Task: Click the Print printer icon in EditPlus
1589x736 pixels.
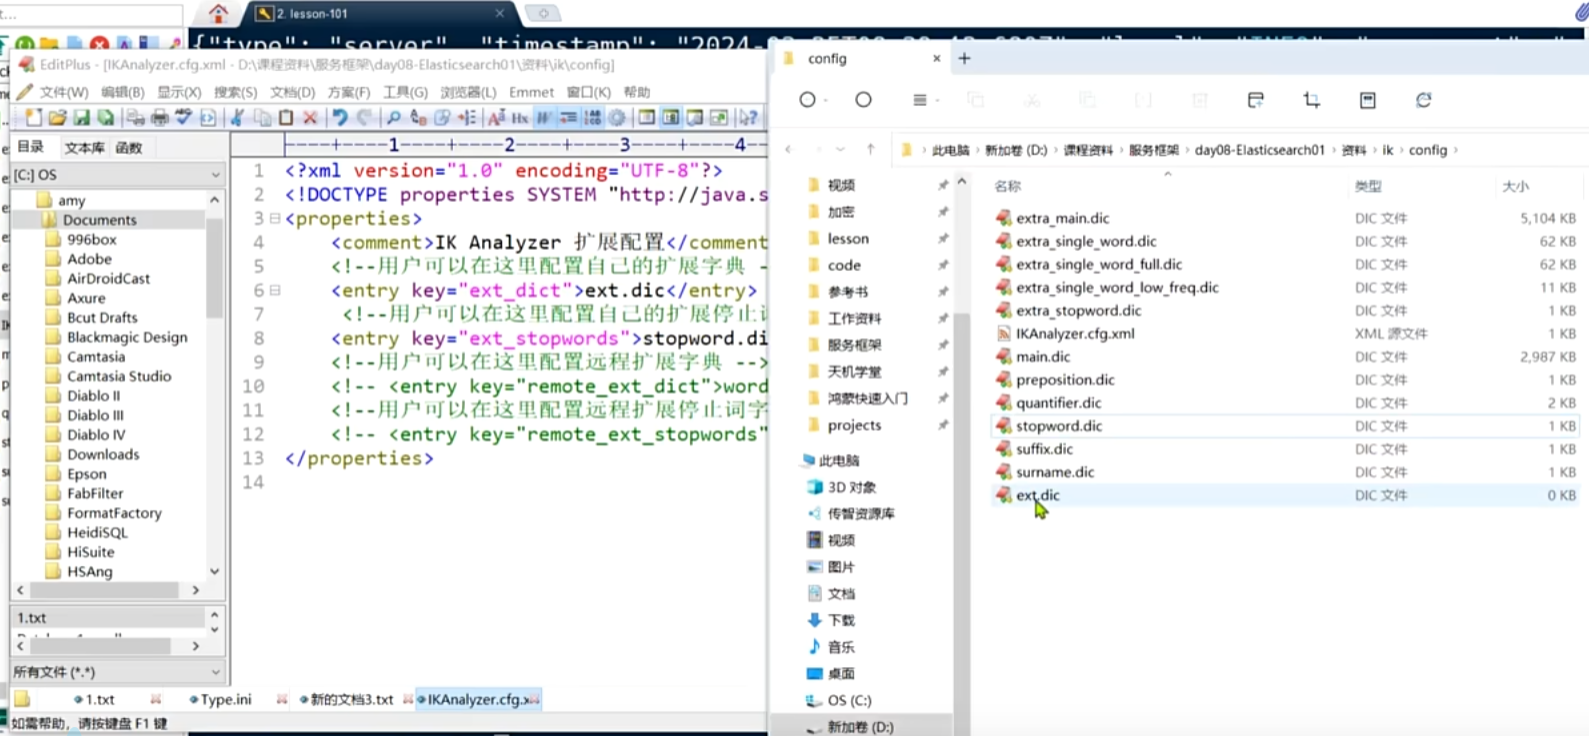Action: (x=160, y=117)
